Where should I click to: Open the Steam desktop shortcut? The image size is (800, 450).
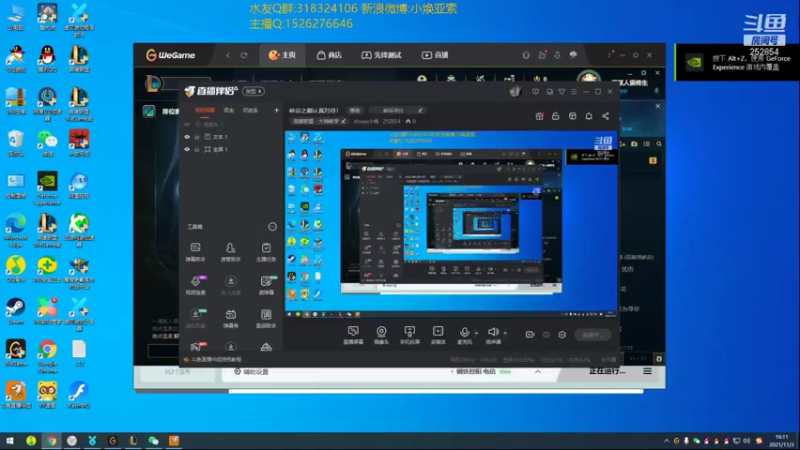[15, 311]
